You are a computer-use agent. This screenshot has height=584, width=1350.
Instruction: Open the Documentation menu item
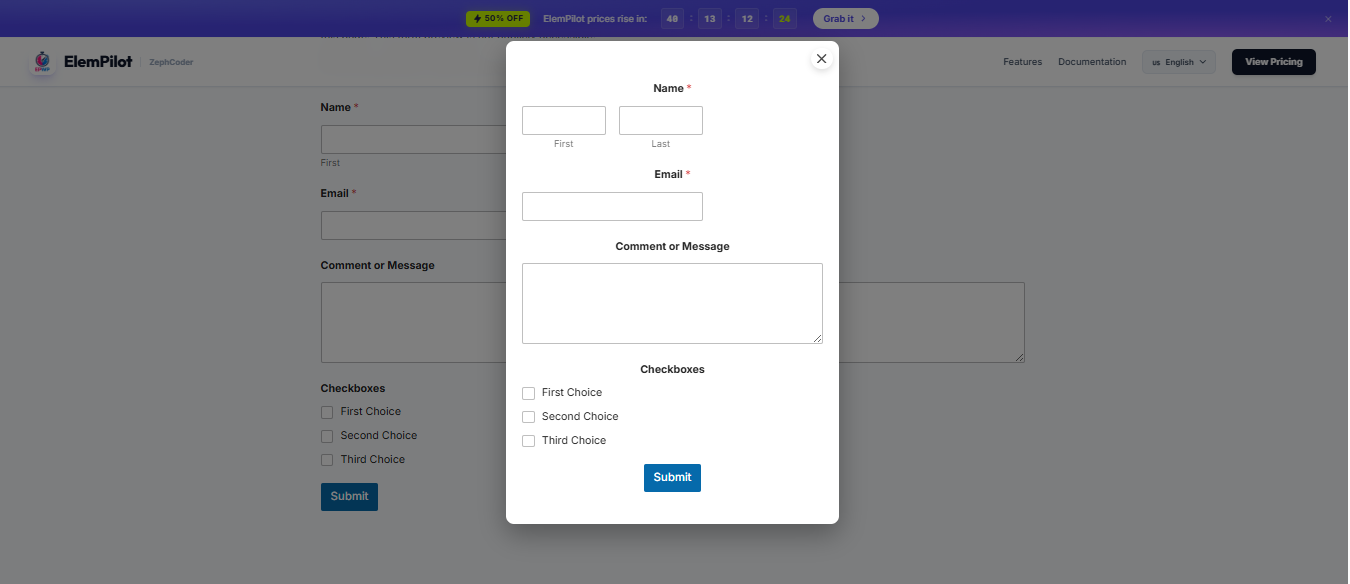point(1092,62)
